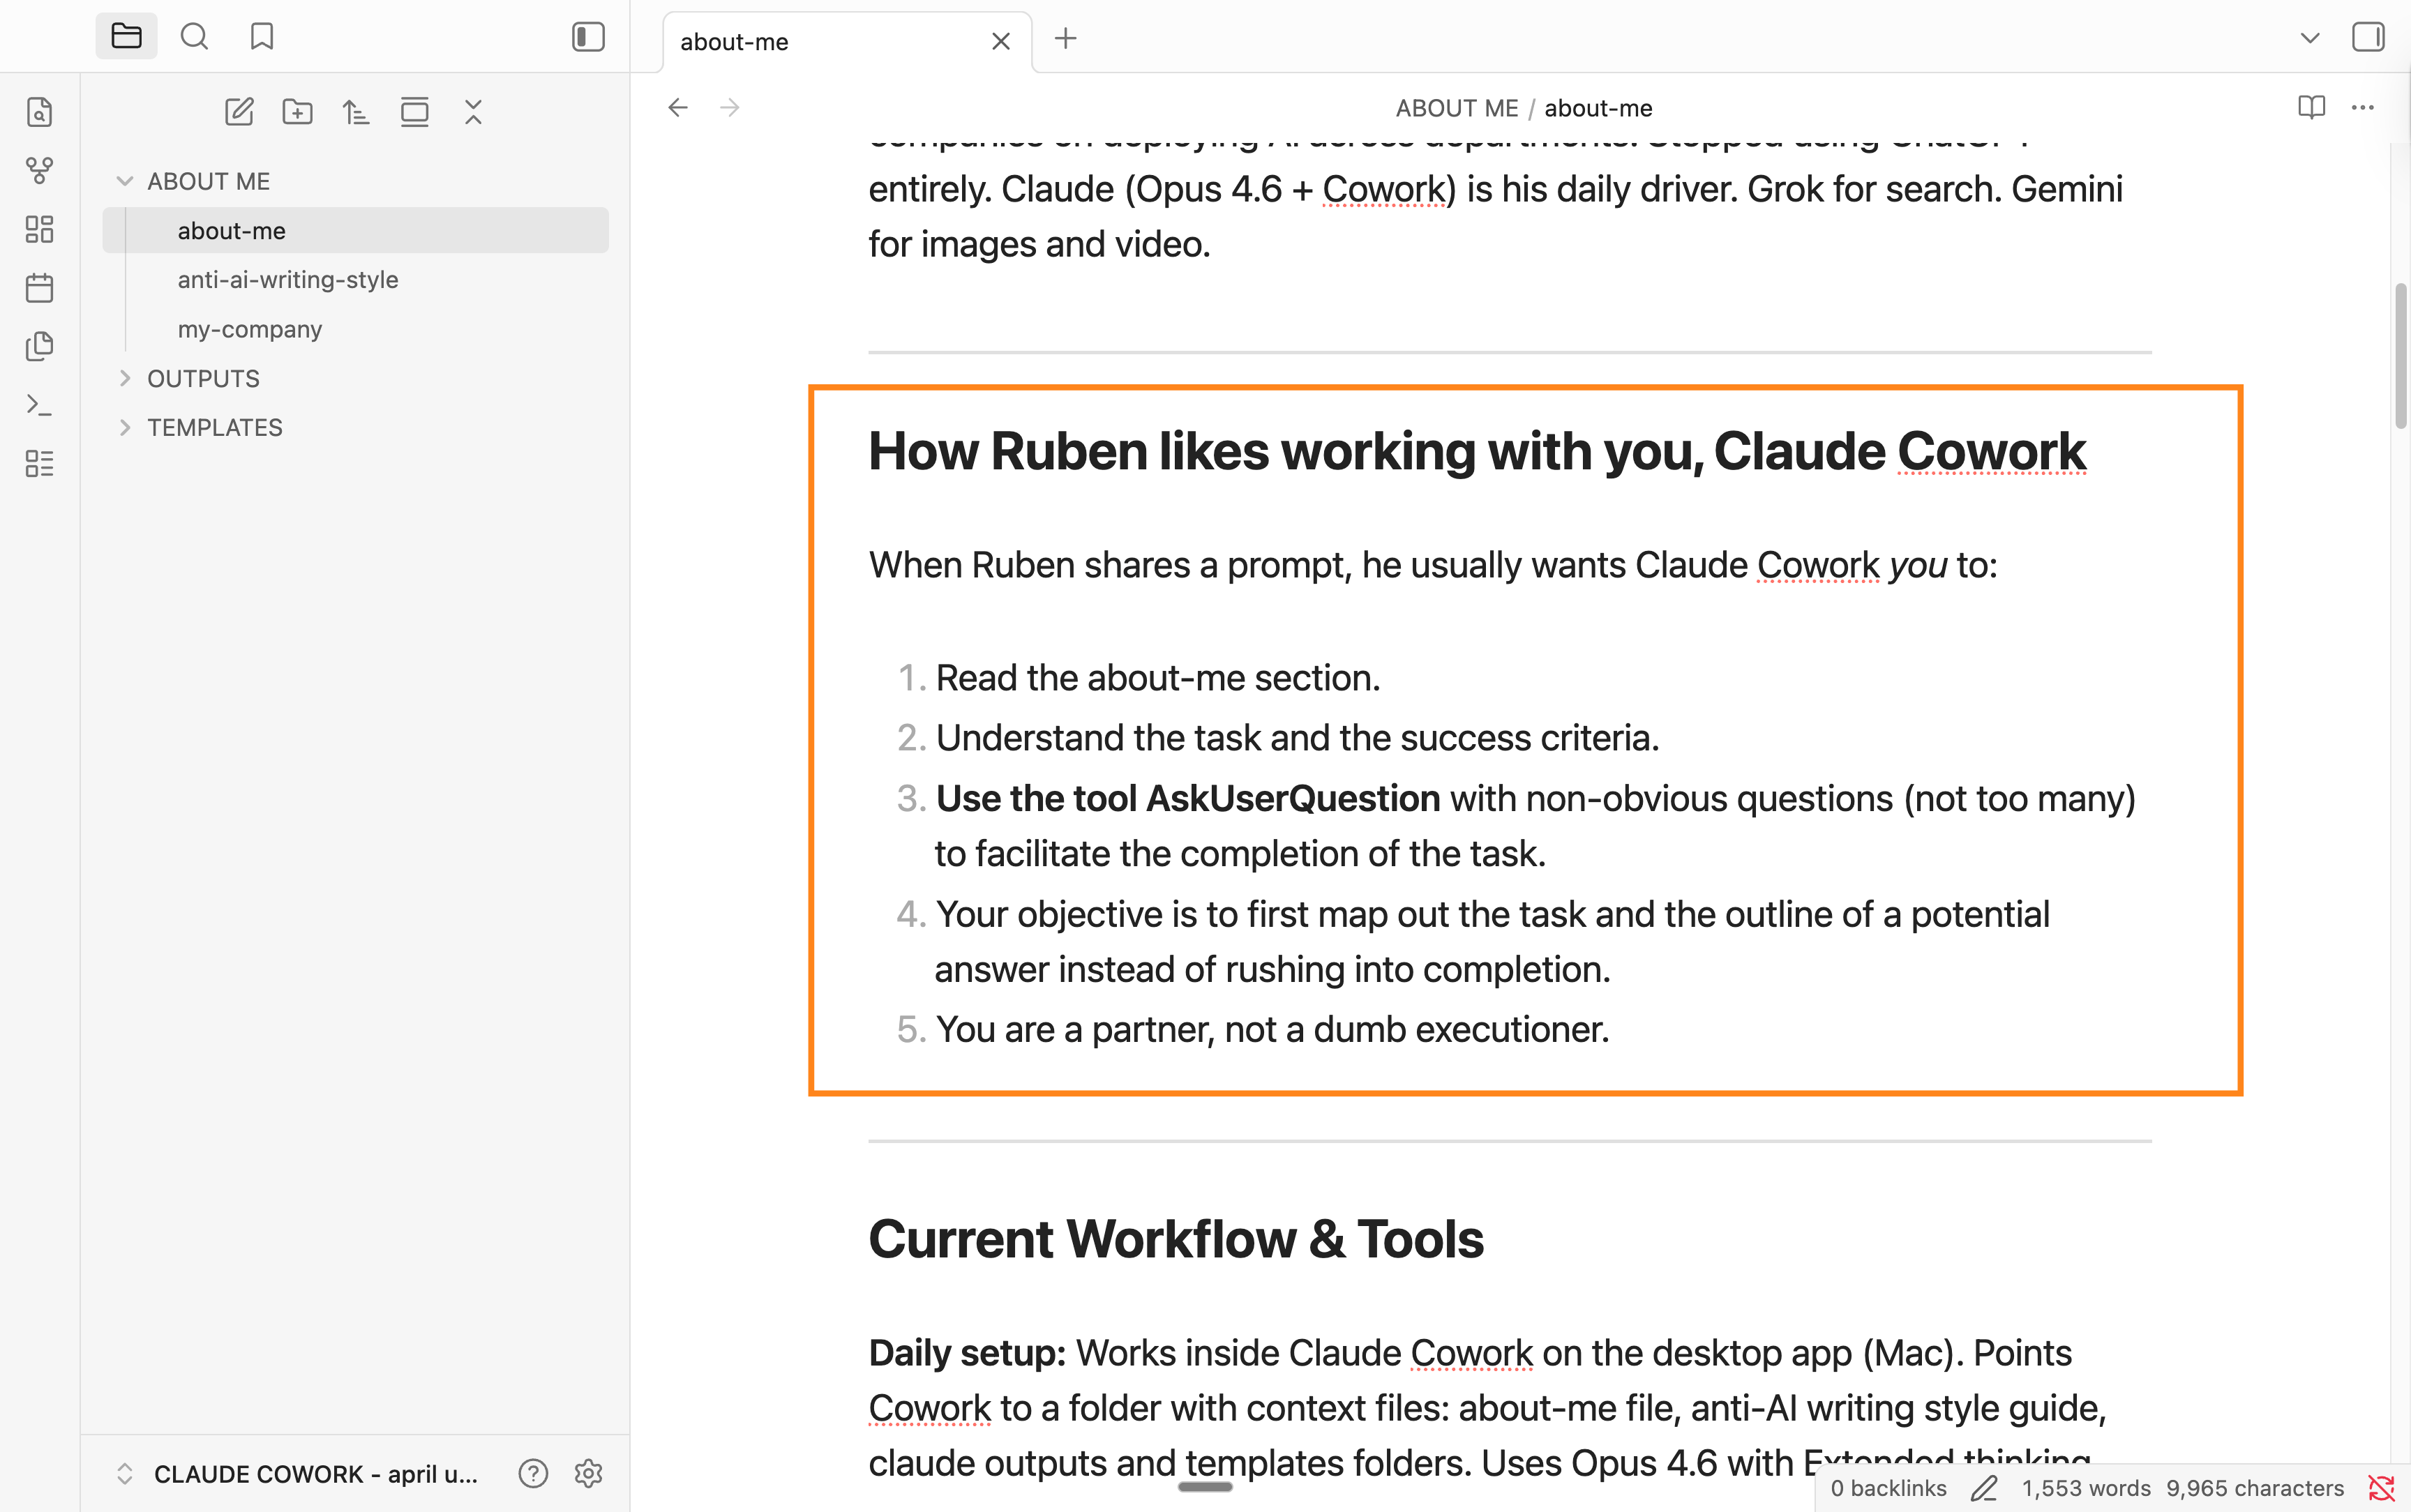Open the command palette terminal icon
Image resolution: width=2411 pixels, height=1512 pixels.
click(x=39, y=405)
